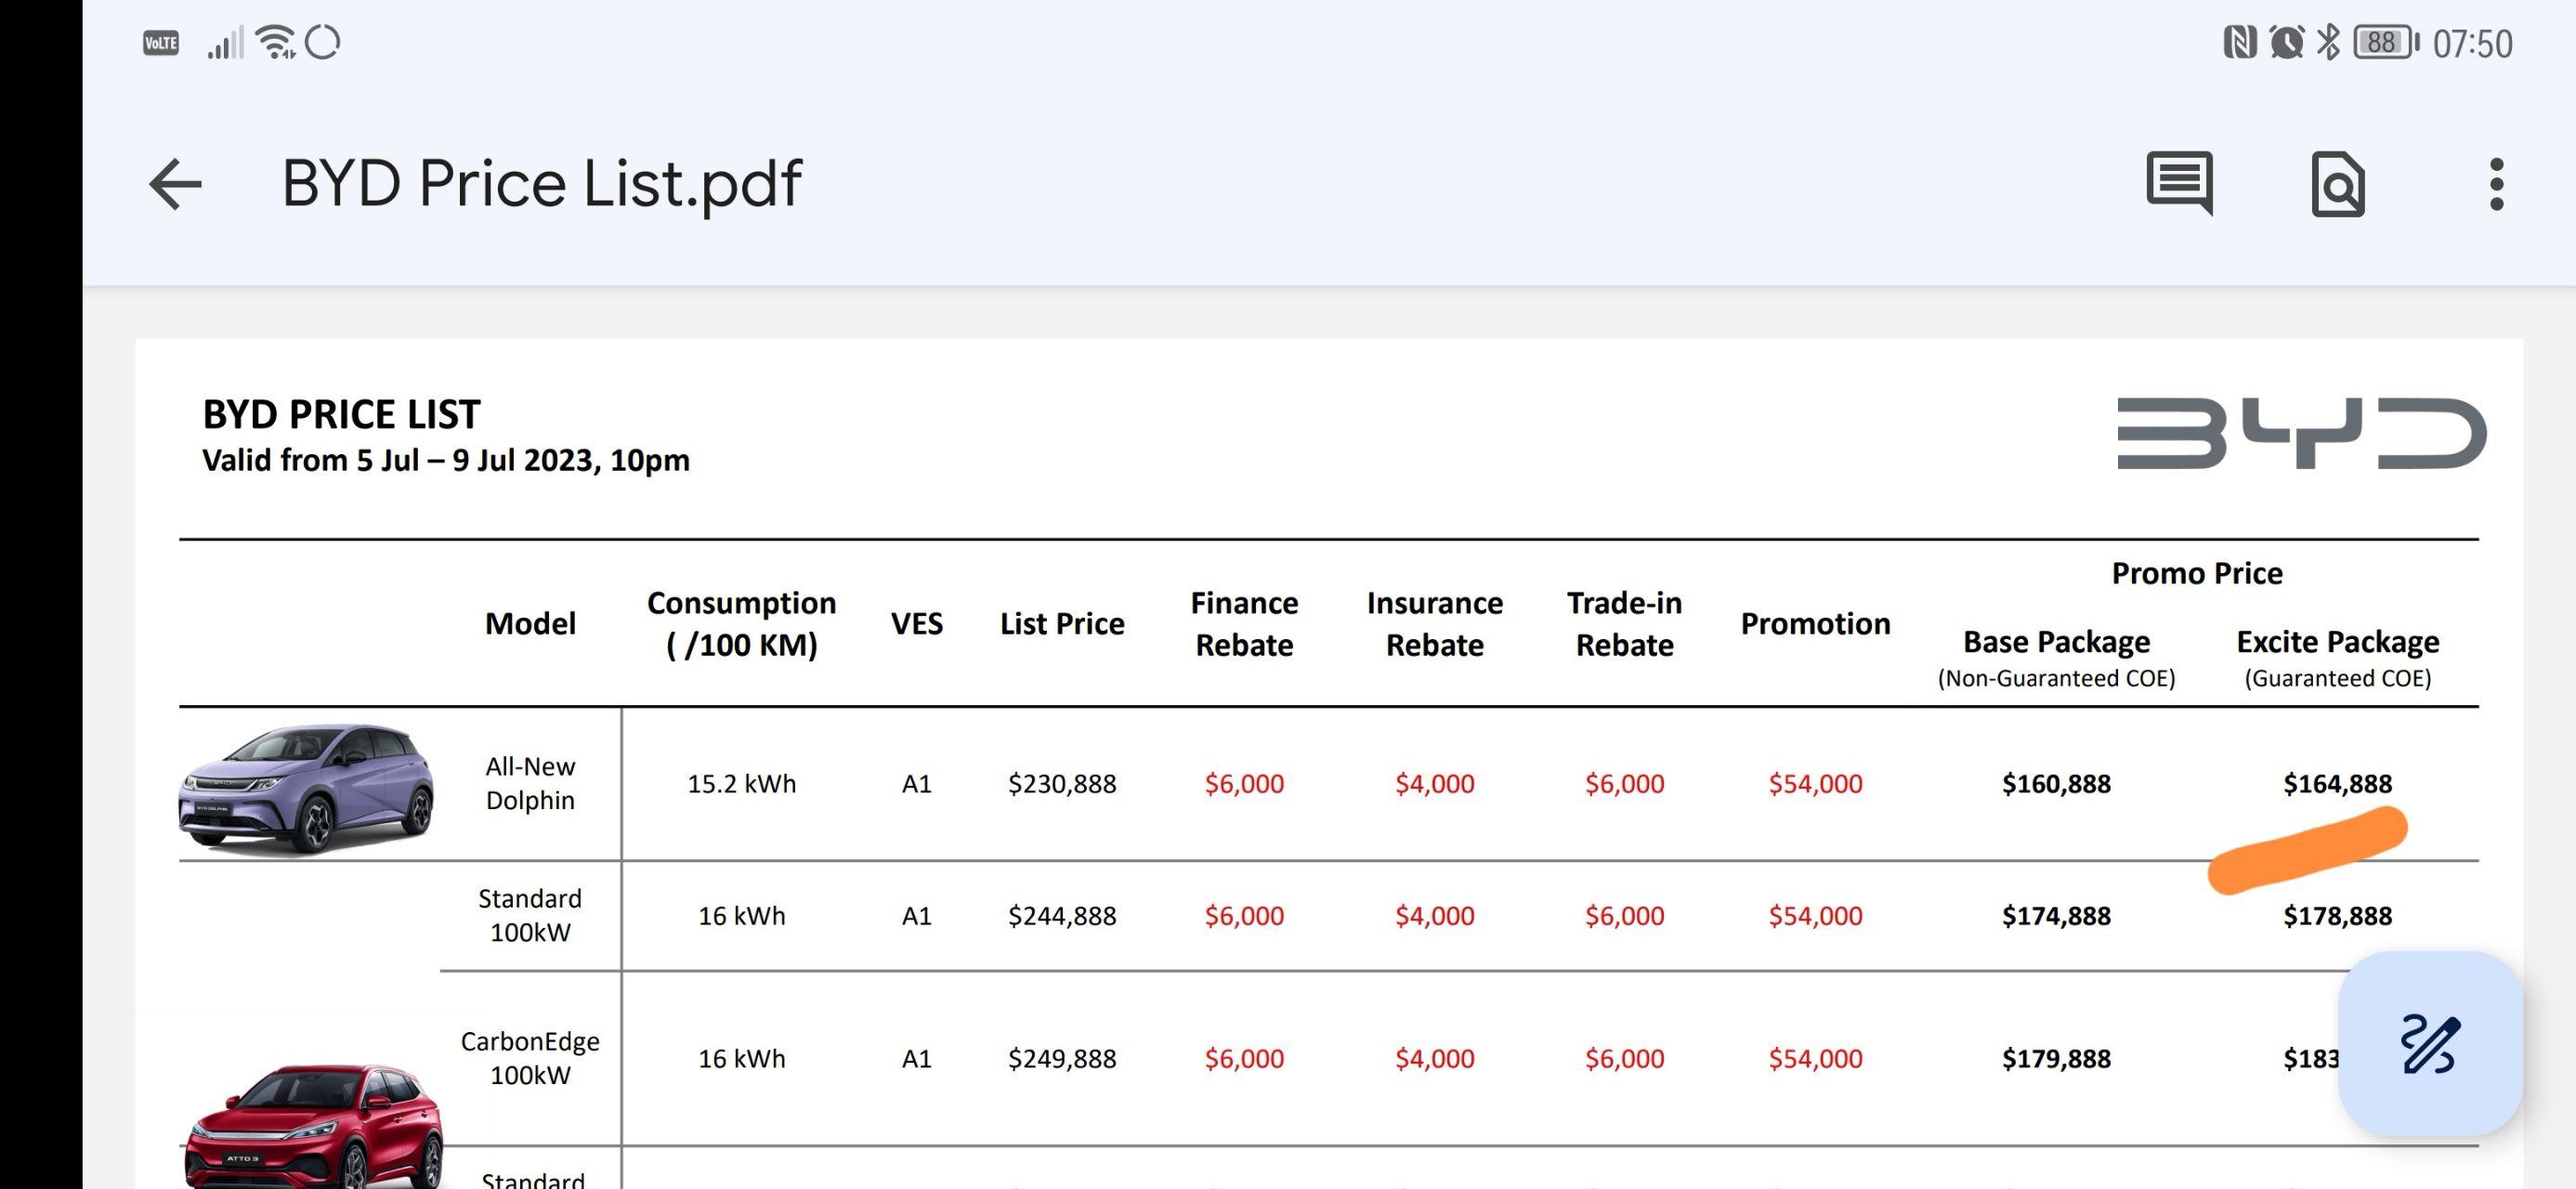Tap the cellular signal bars icon
Image resolution: width=2576 pixels, height=1189 pixels.
click(225, 43)
